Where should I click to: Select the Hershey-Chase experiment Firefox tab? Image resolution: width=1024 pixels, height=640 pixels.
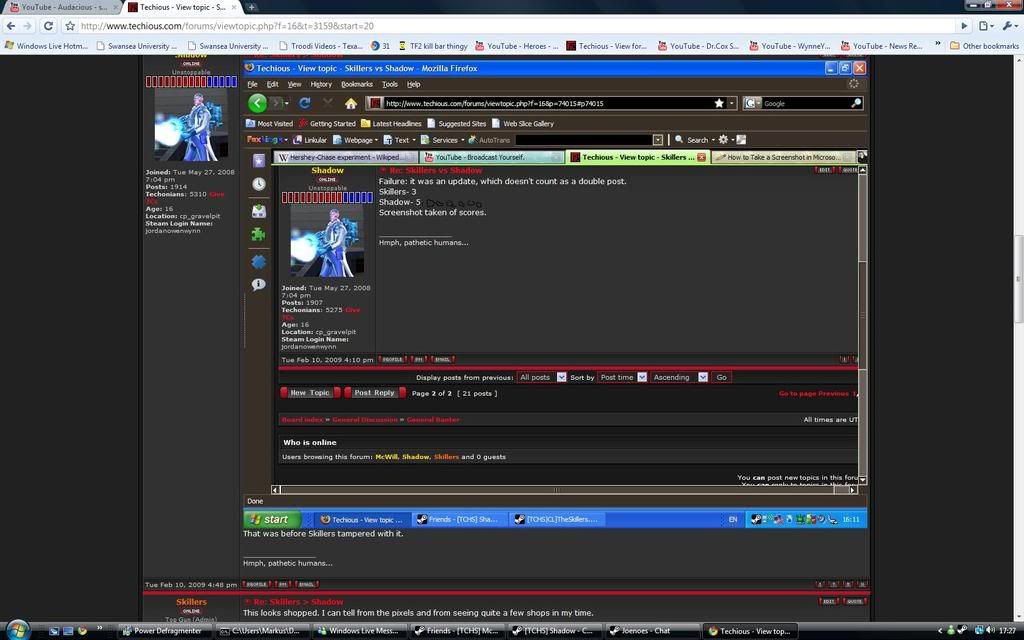[346, 157]
